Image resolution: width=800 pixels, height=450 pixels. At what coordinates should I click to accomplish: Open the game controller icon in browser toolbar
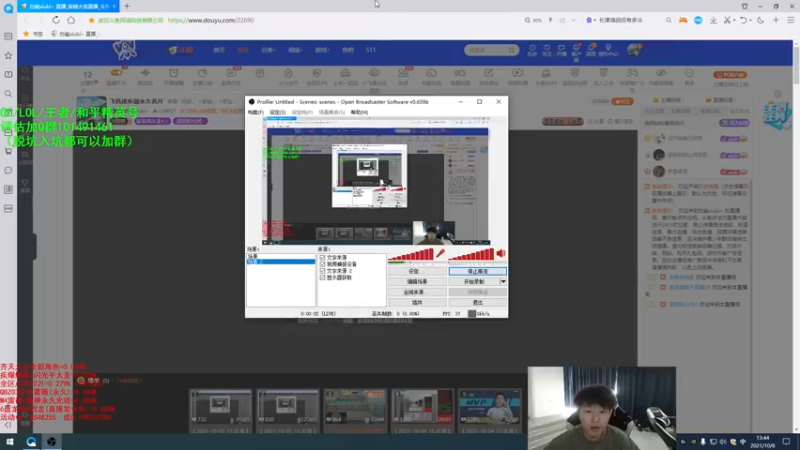point(683,20)
